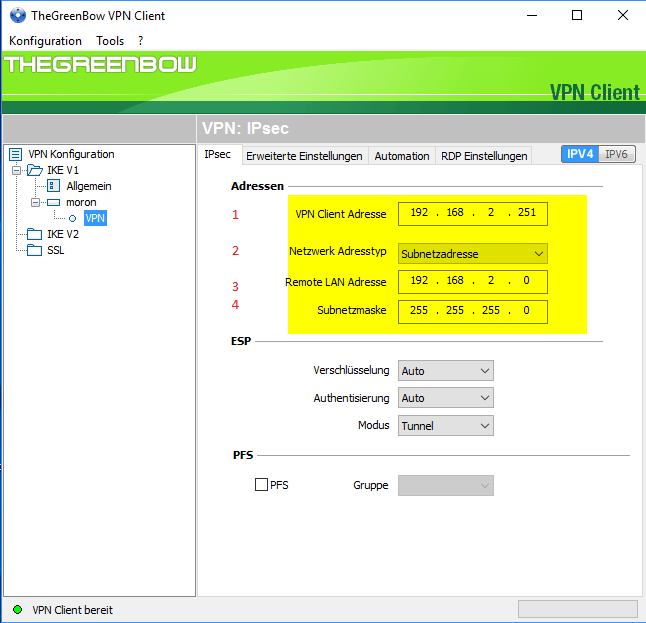This screenshot has width=646, height=623.
Task: Switch to Erweiterte Einstellungen tab
Action: (x=304, y=156)
